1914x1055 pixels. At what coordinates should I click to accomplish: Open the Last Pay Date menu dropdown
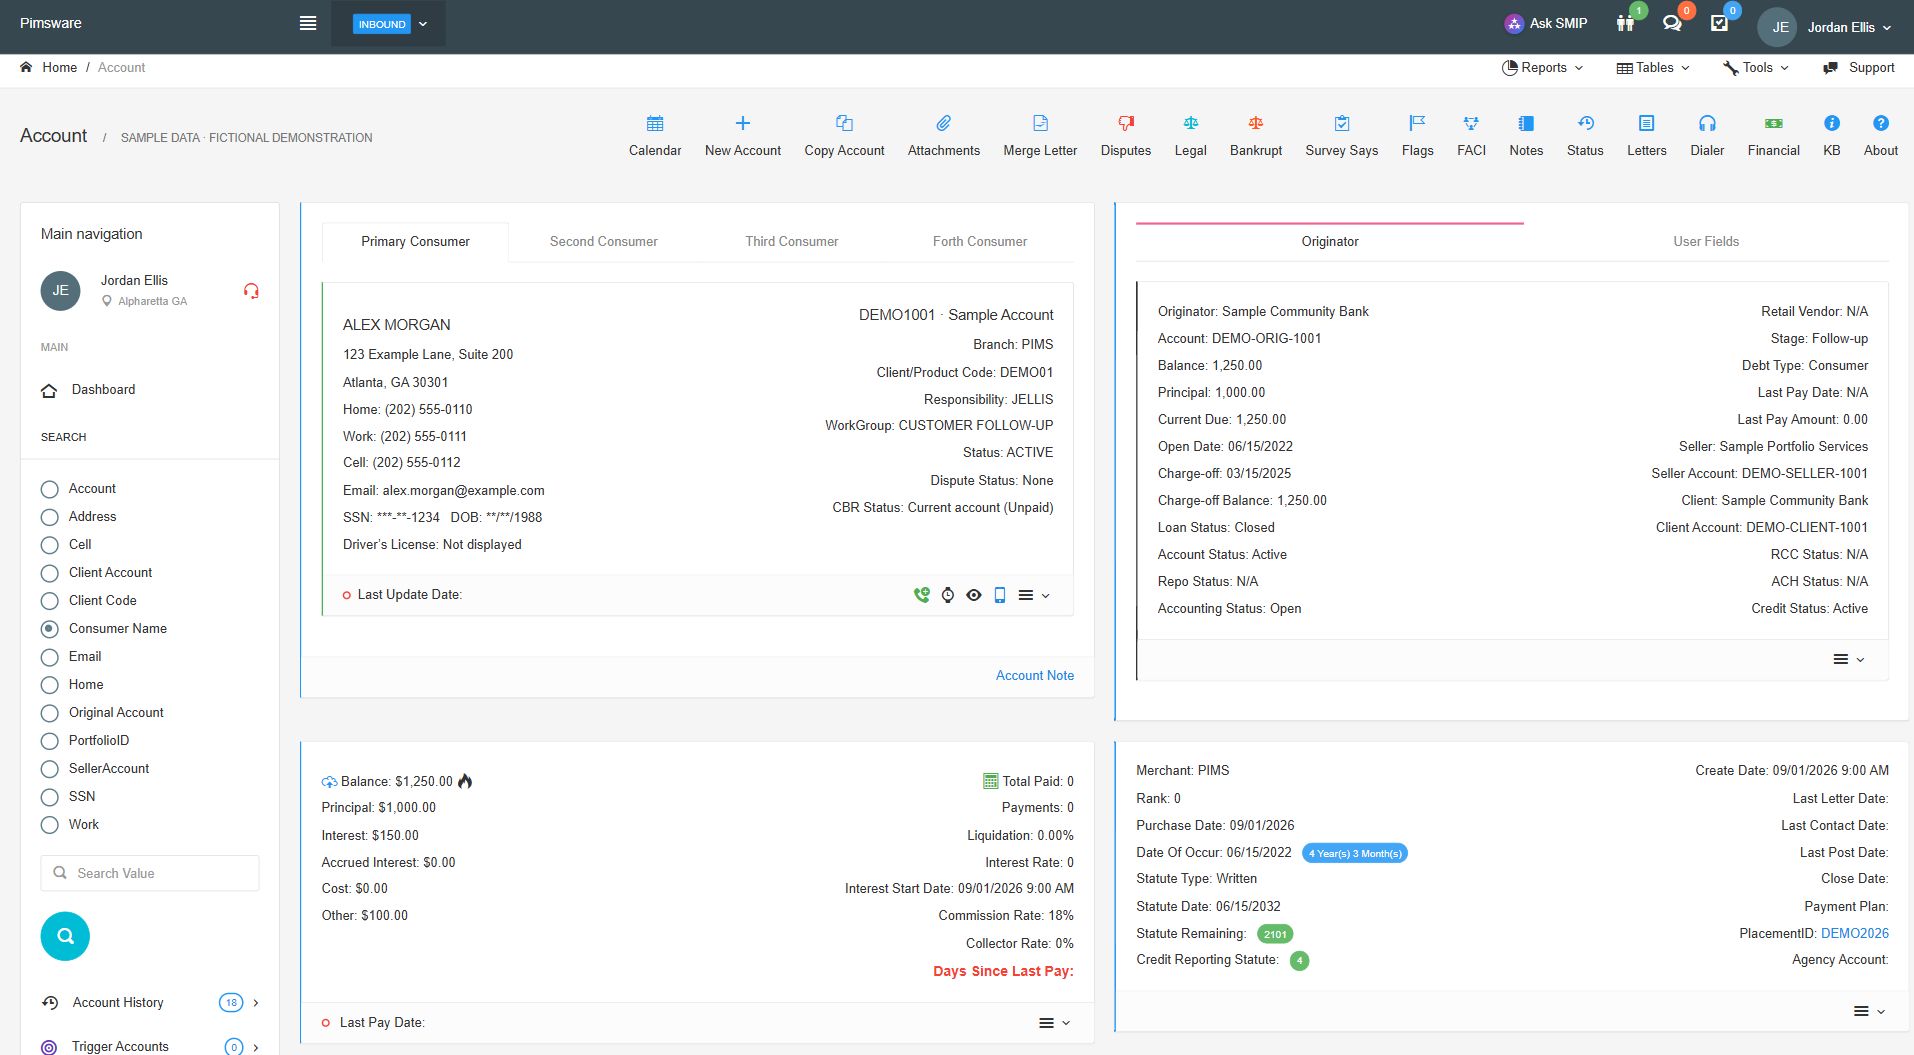click(x=1054, y=1022)
